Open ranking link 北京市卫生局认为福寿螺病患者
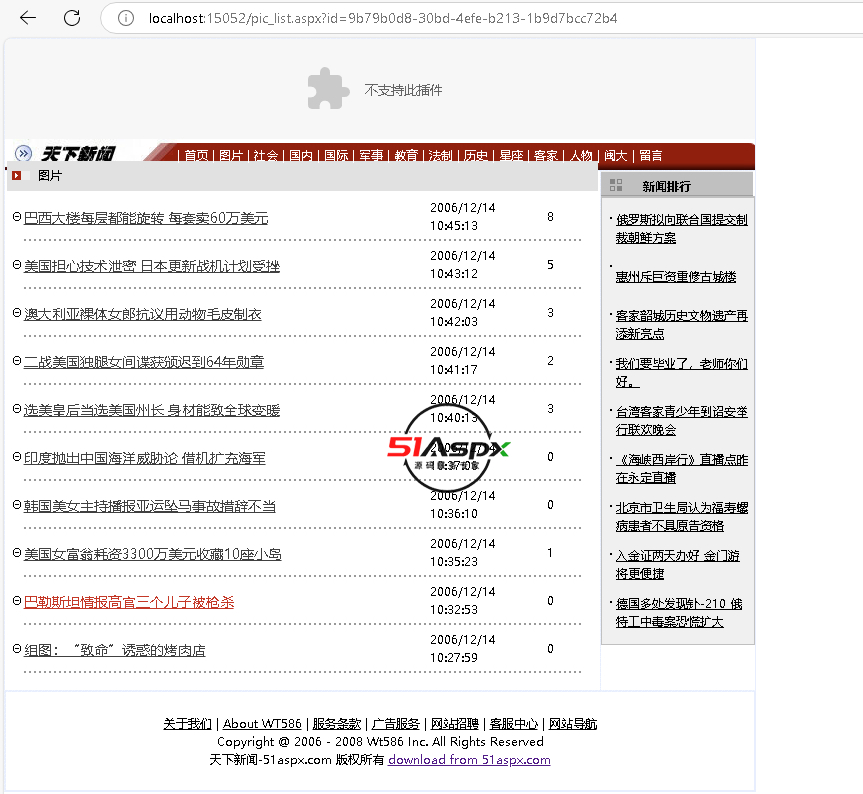Image resolution: width=863 pixels, height=794 pixels. [681, 517]
